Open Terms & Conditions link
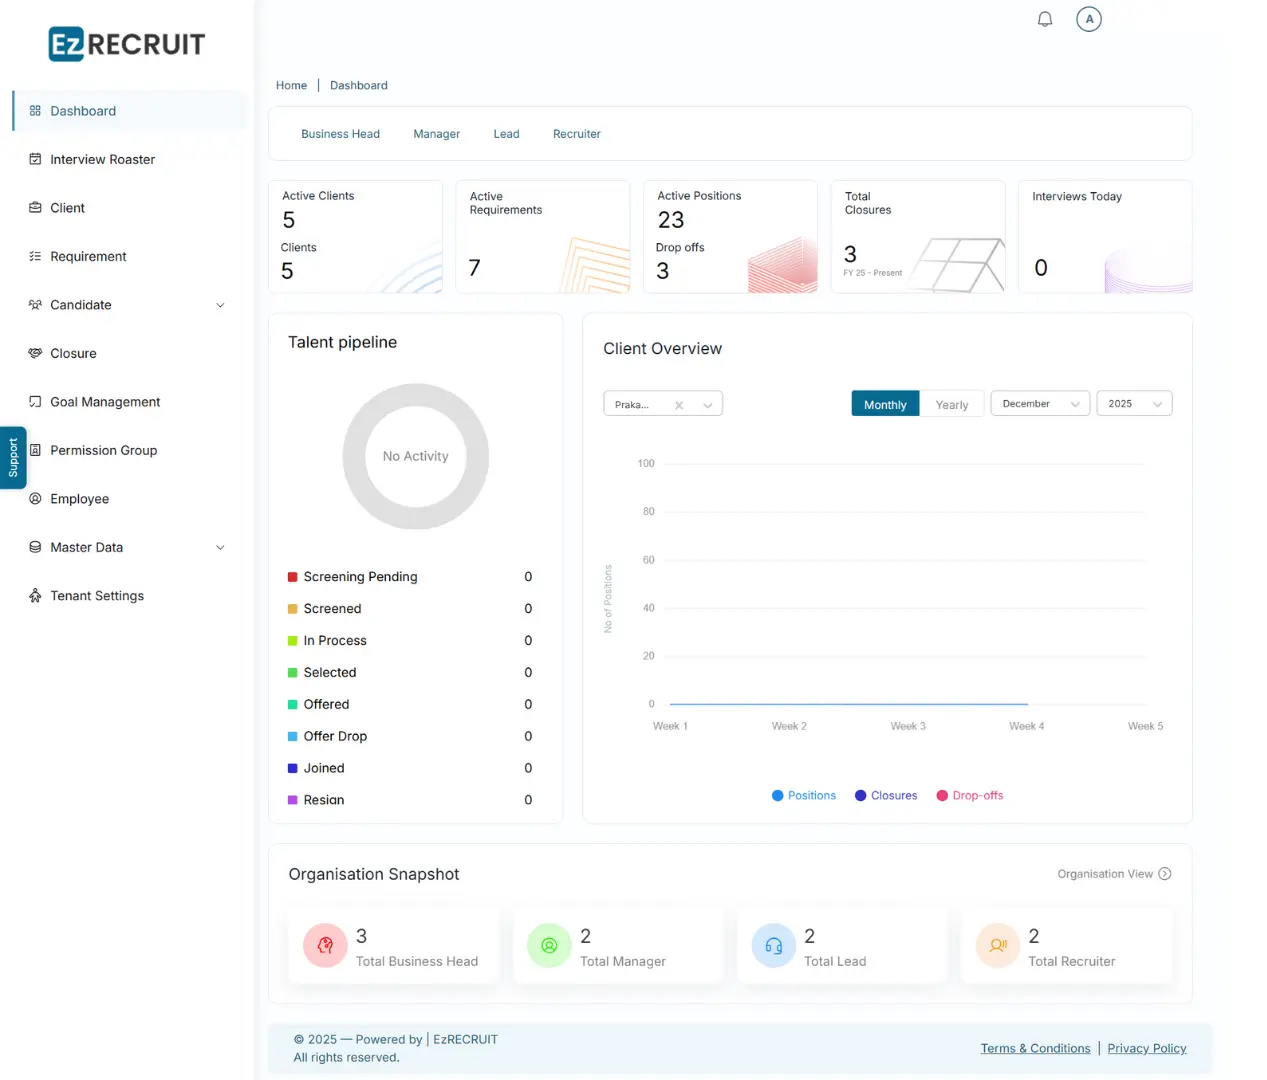 pos(1035,1048)
